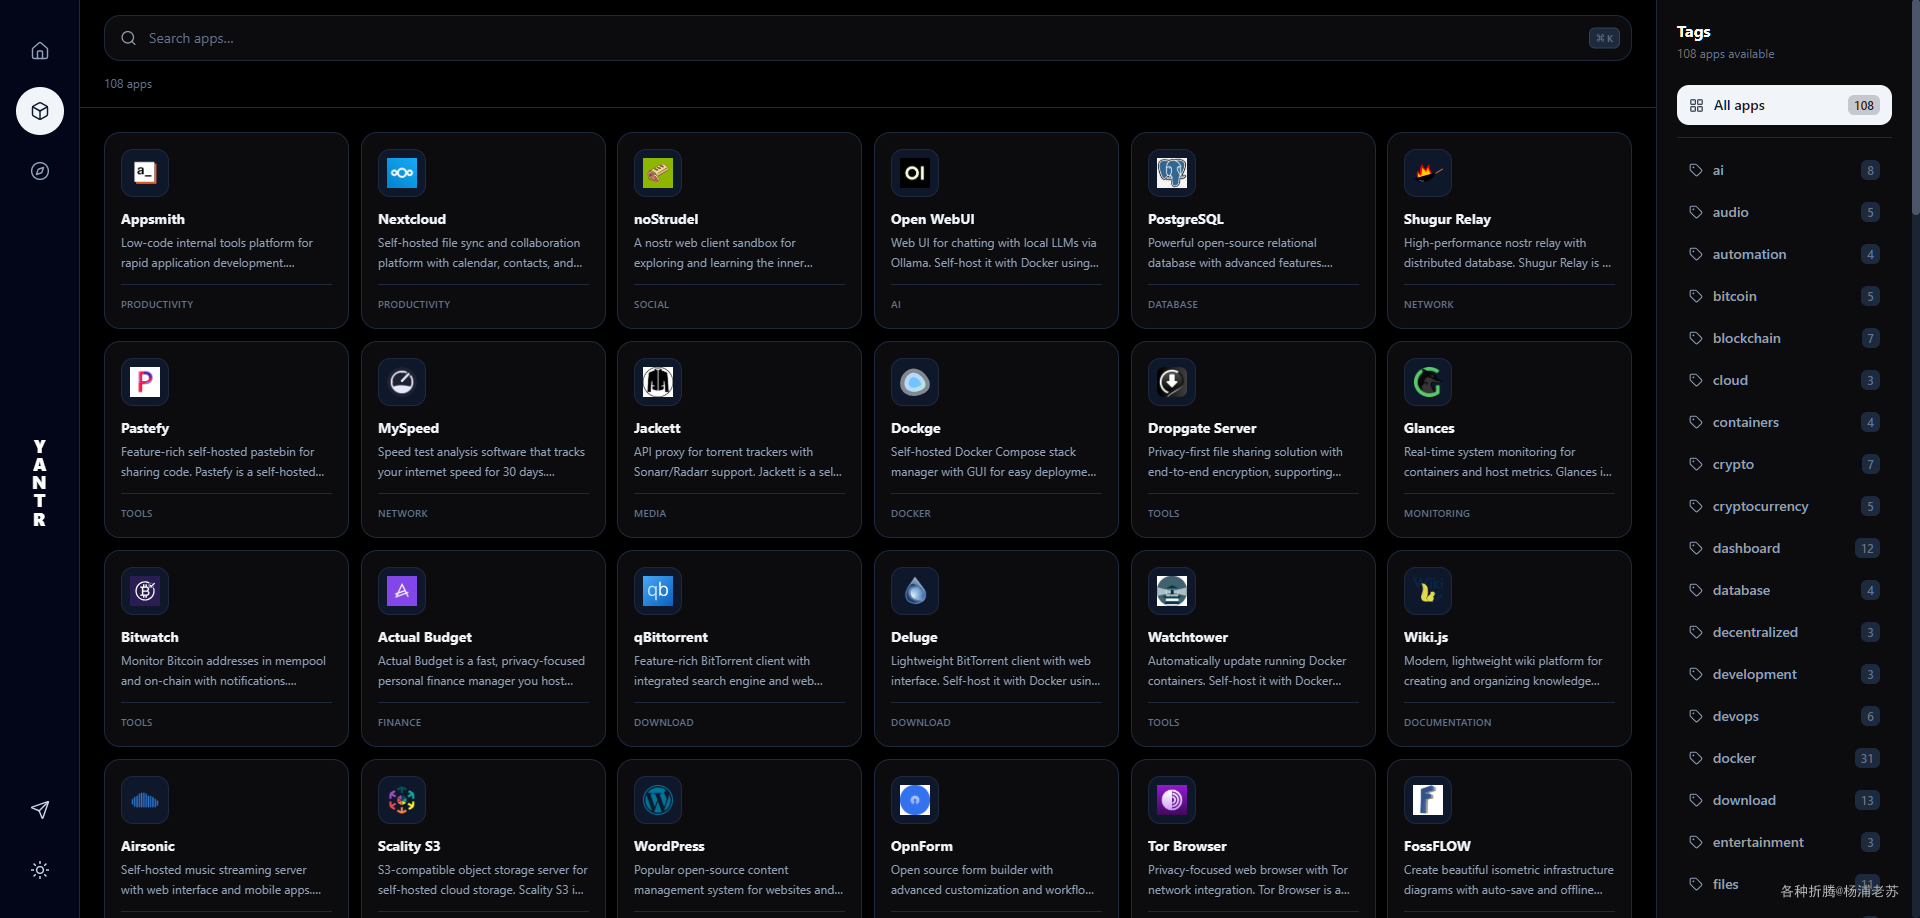Filter by the entertainment tag
This screenshot has height=918, width=1920.
(x=1784, y=842)
